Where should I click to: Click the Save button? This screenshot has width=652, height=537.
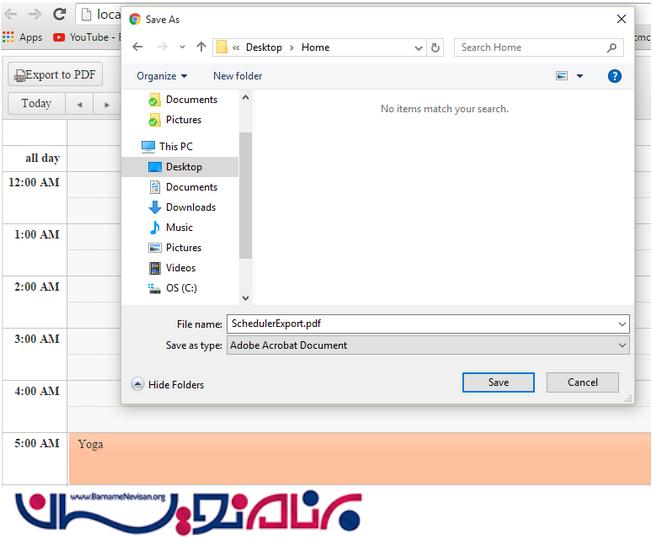click(498, 382)
